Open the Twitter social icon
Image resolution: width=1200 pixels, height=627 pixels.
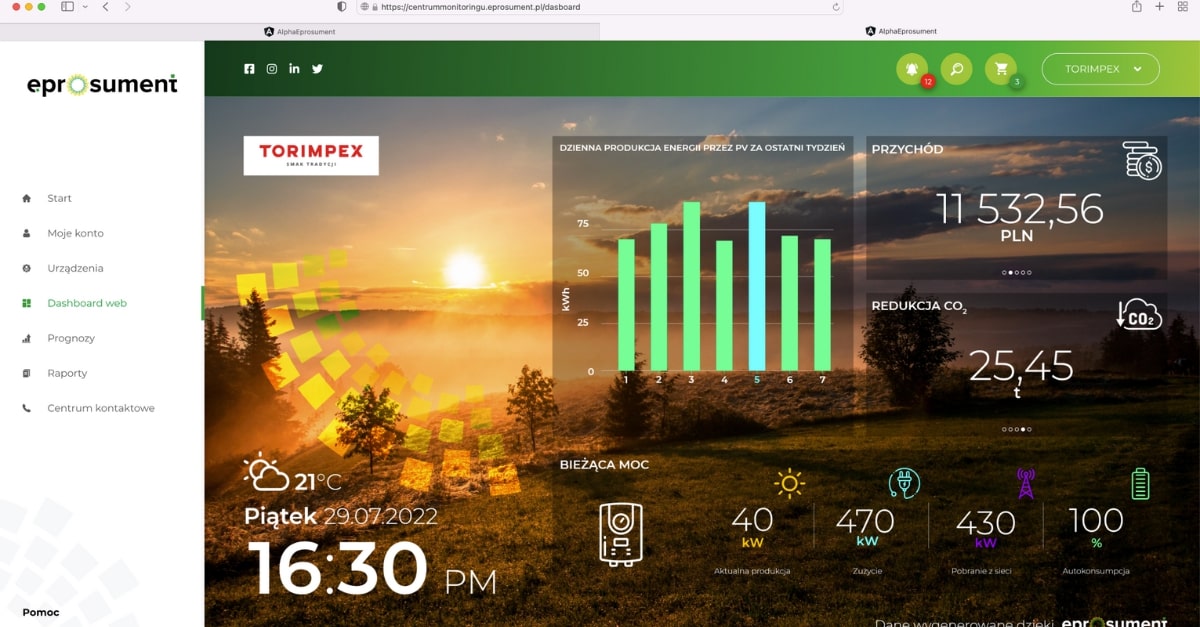(317, 69)
